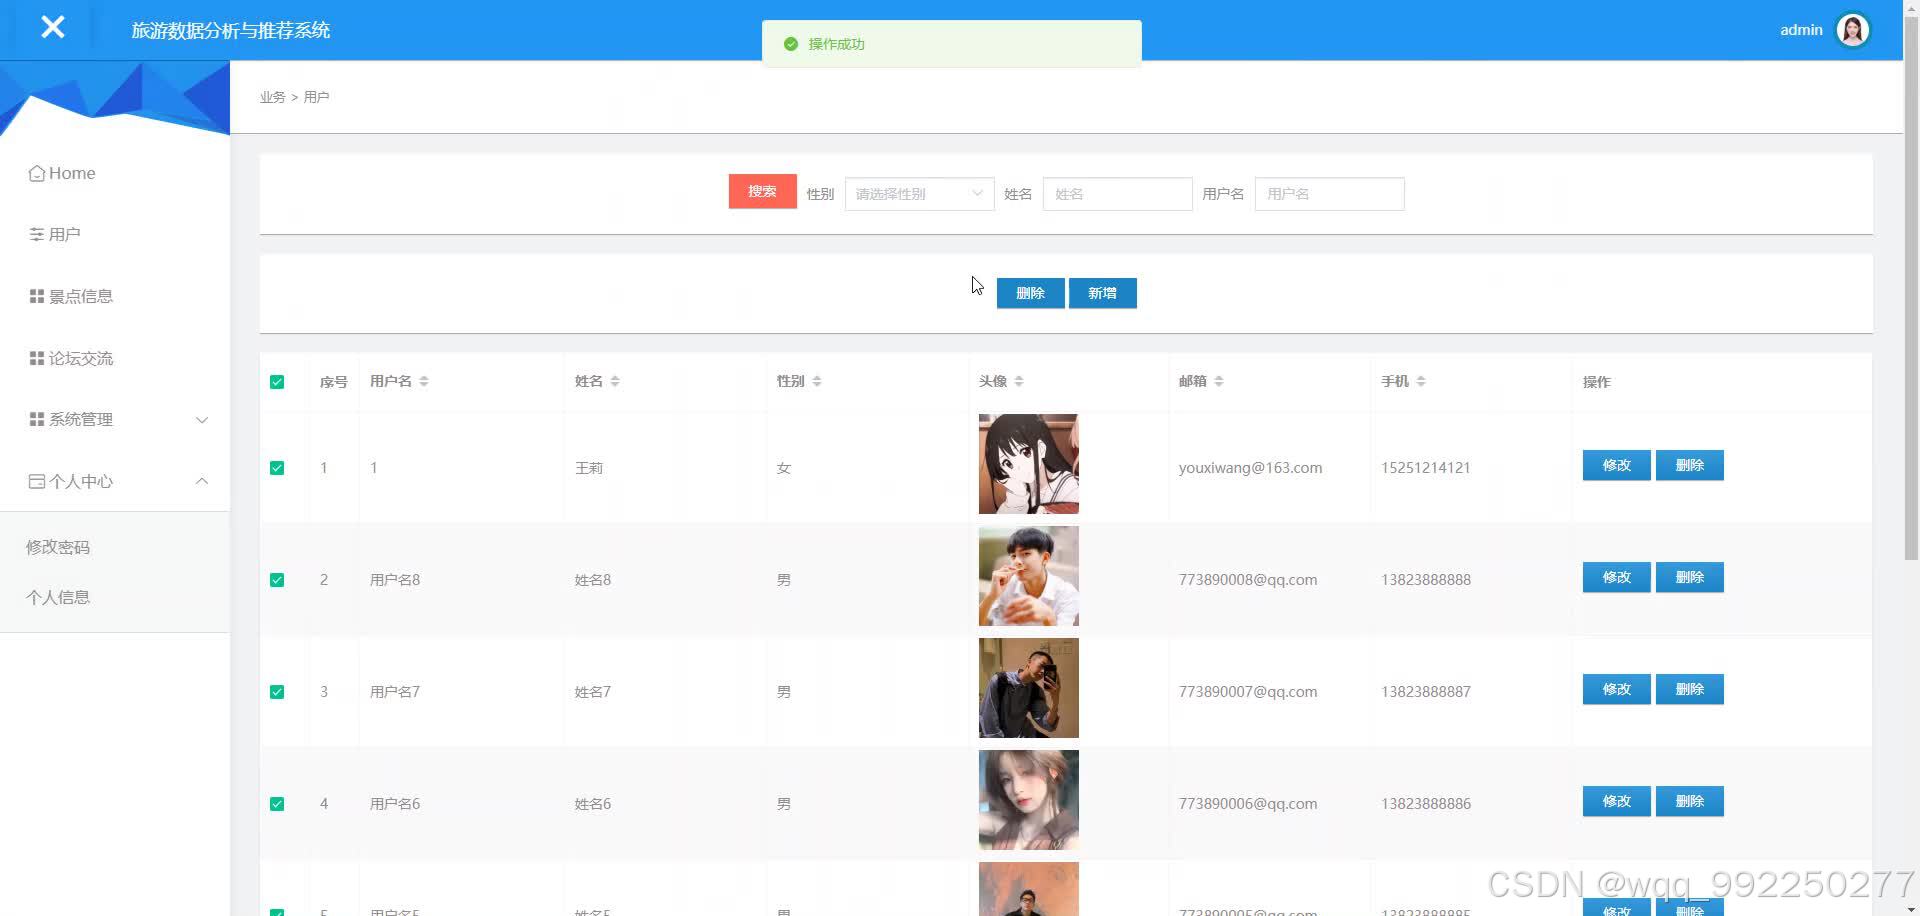Image resolution: width=1920 pixels, height=916 pixels.
Task: Open 个人信息 submenu item
Action: pos(58,597)
